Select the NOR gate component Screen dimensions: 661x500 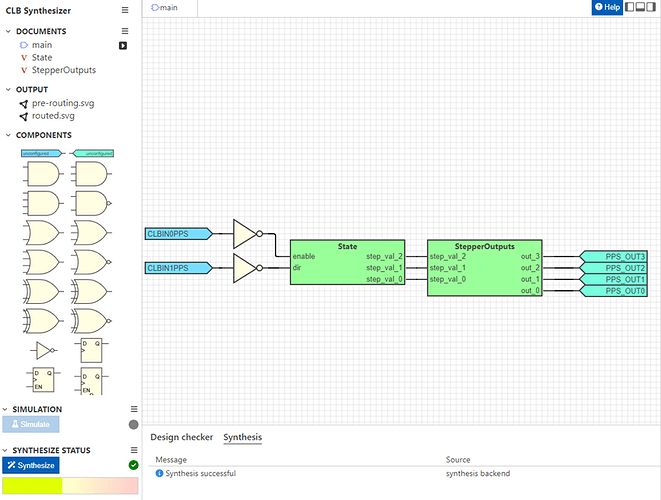(x=90, y=262)
